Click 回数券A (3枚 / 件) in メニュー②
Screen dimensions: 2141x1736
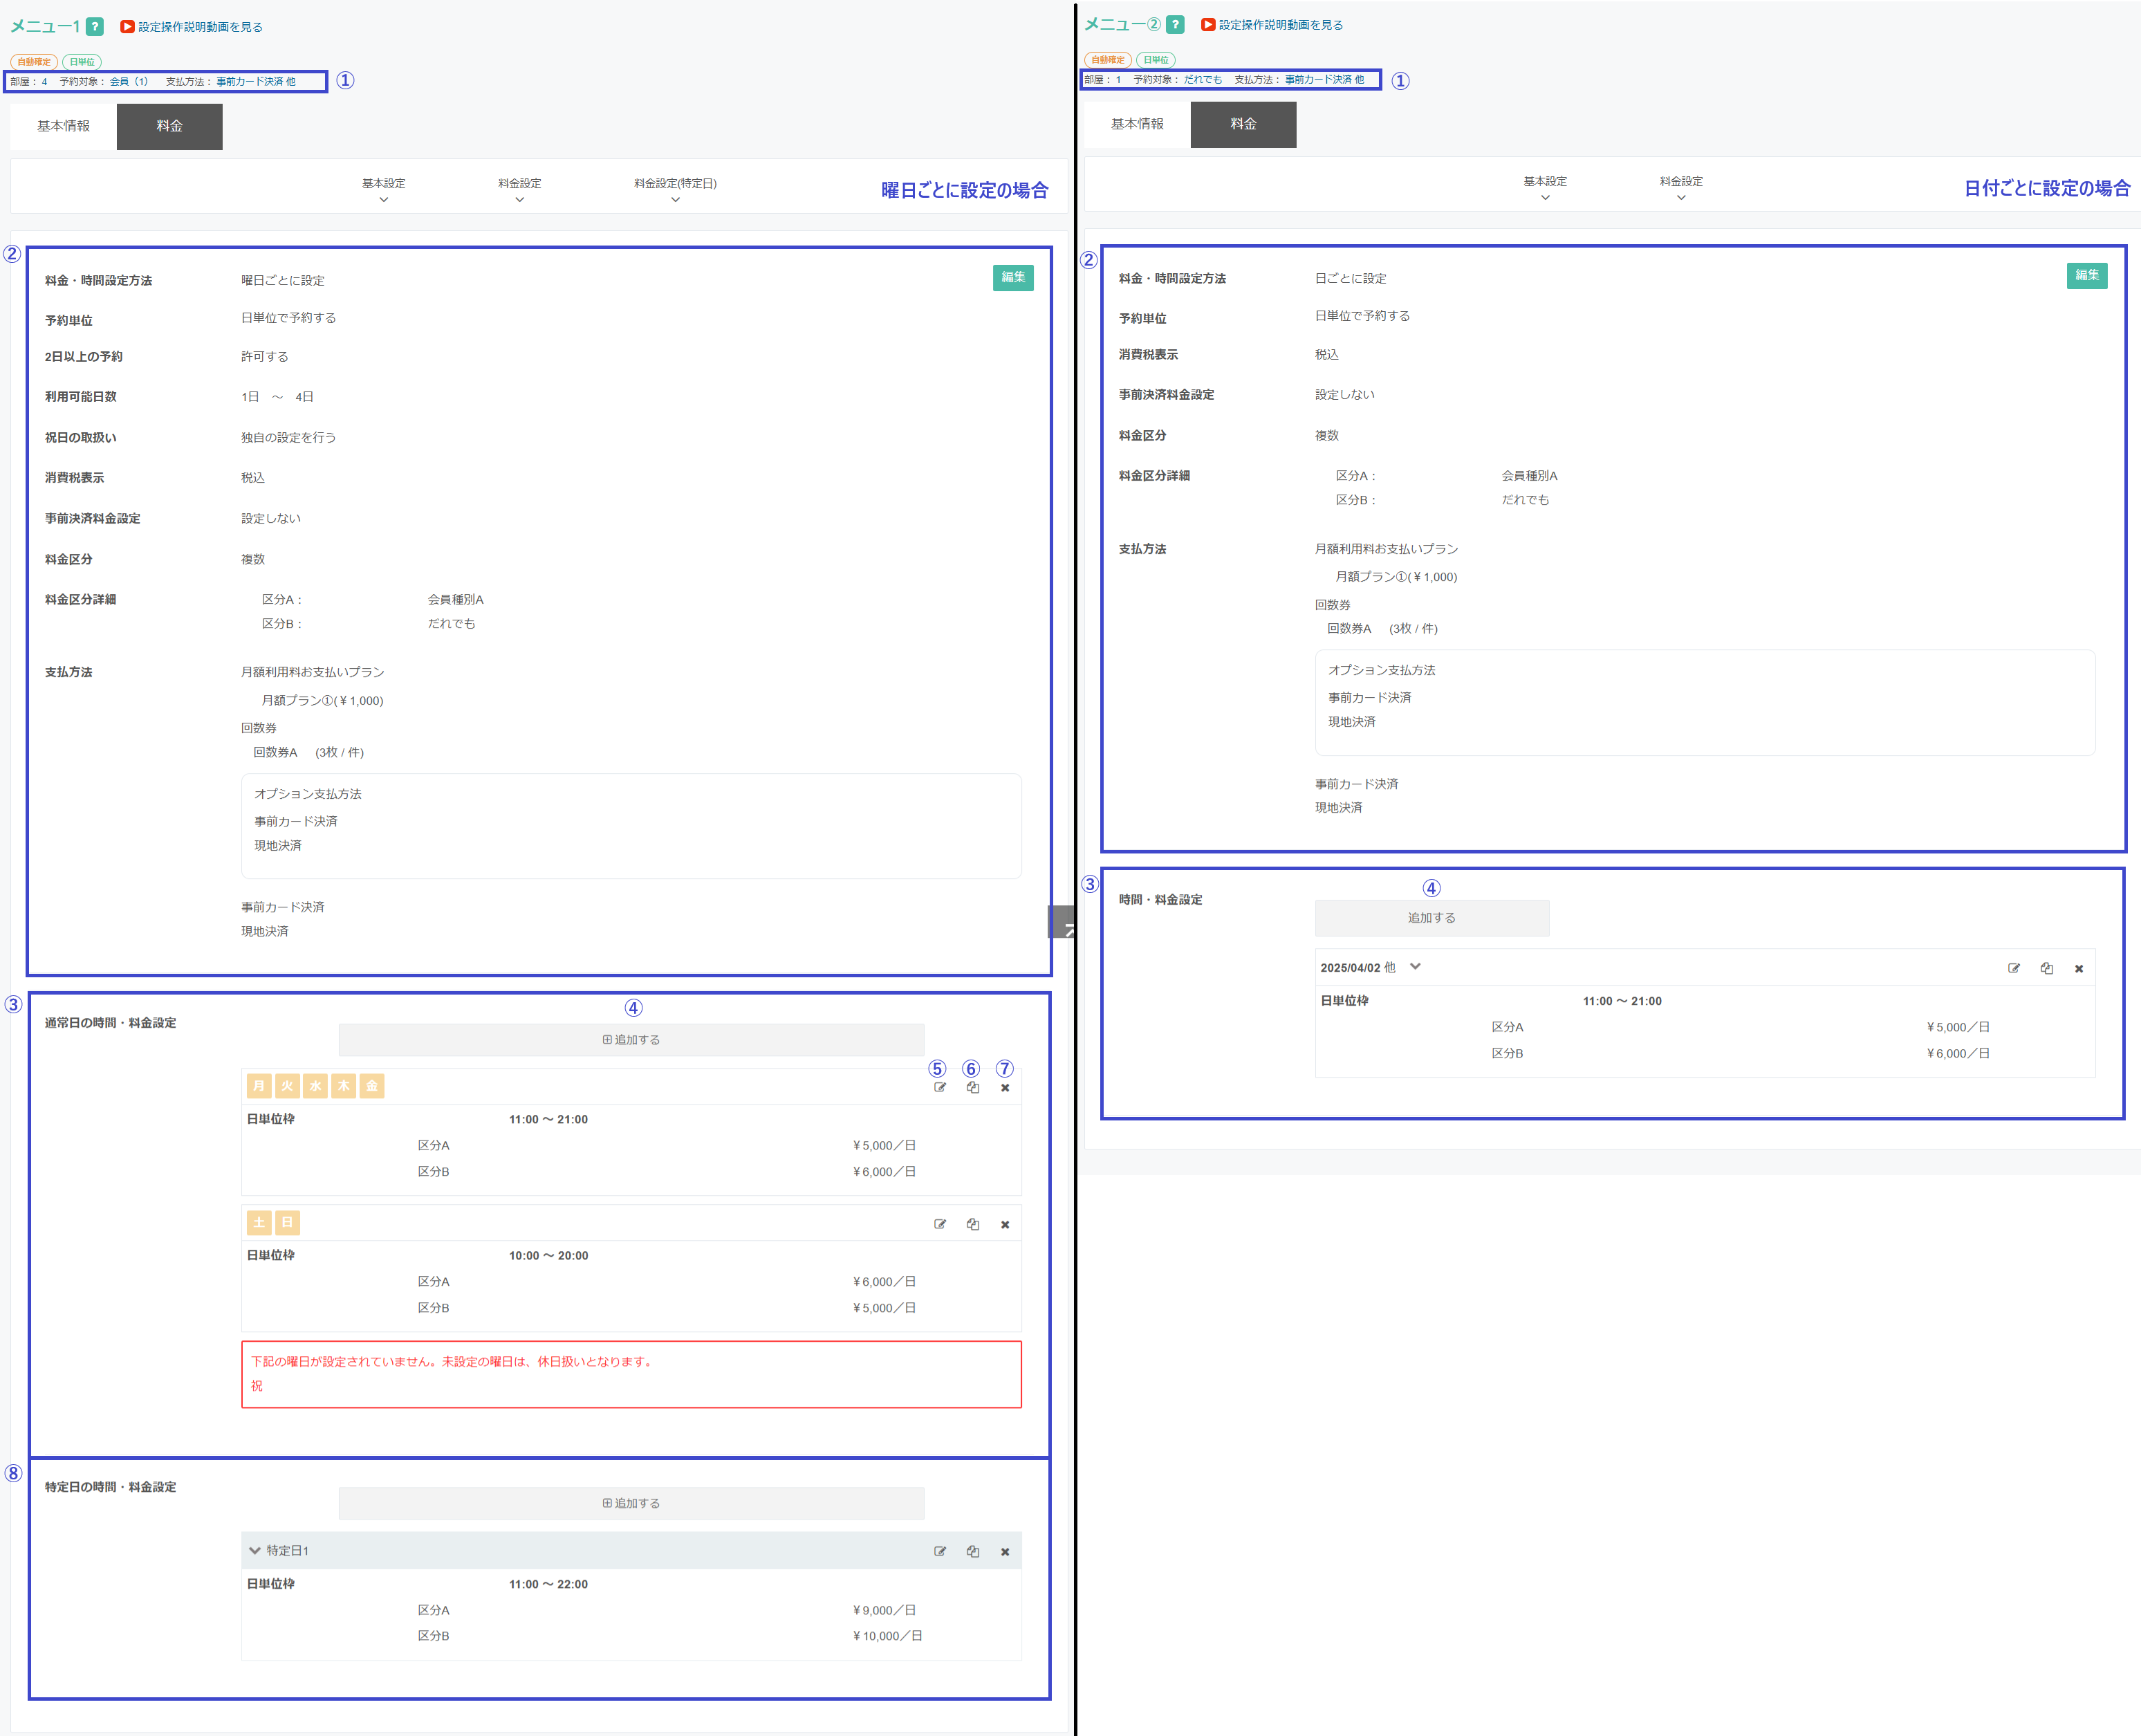click(x=1382, y=629)
